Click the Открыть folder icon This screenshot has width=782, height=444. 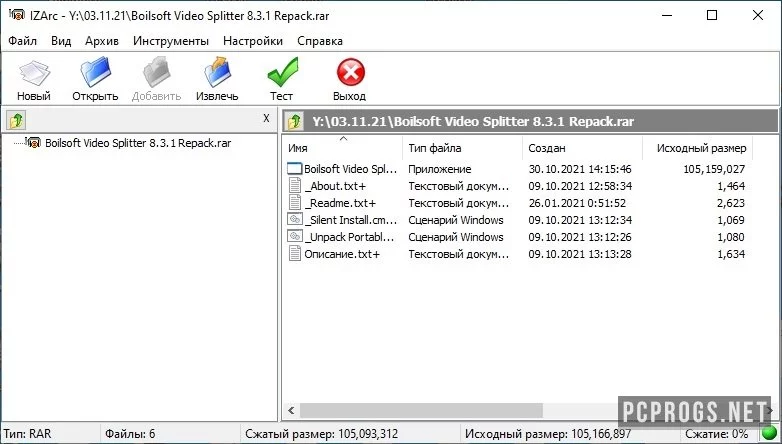95,72
